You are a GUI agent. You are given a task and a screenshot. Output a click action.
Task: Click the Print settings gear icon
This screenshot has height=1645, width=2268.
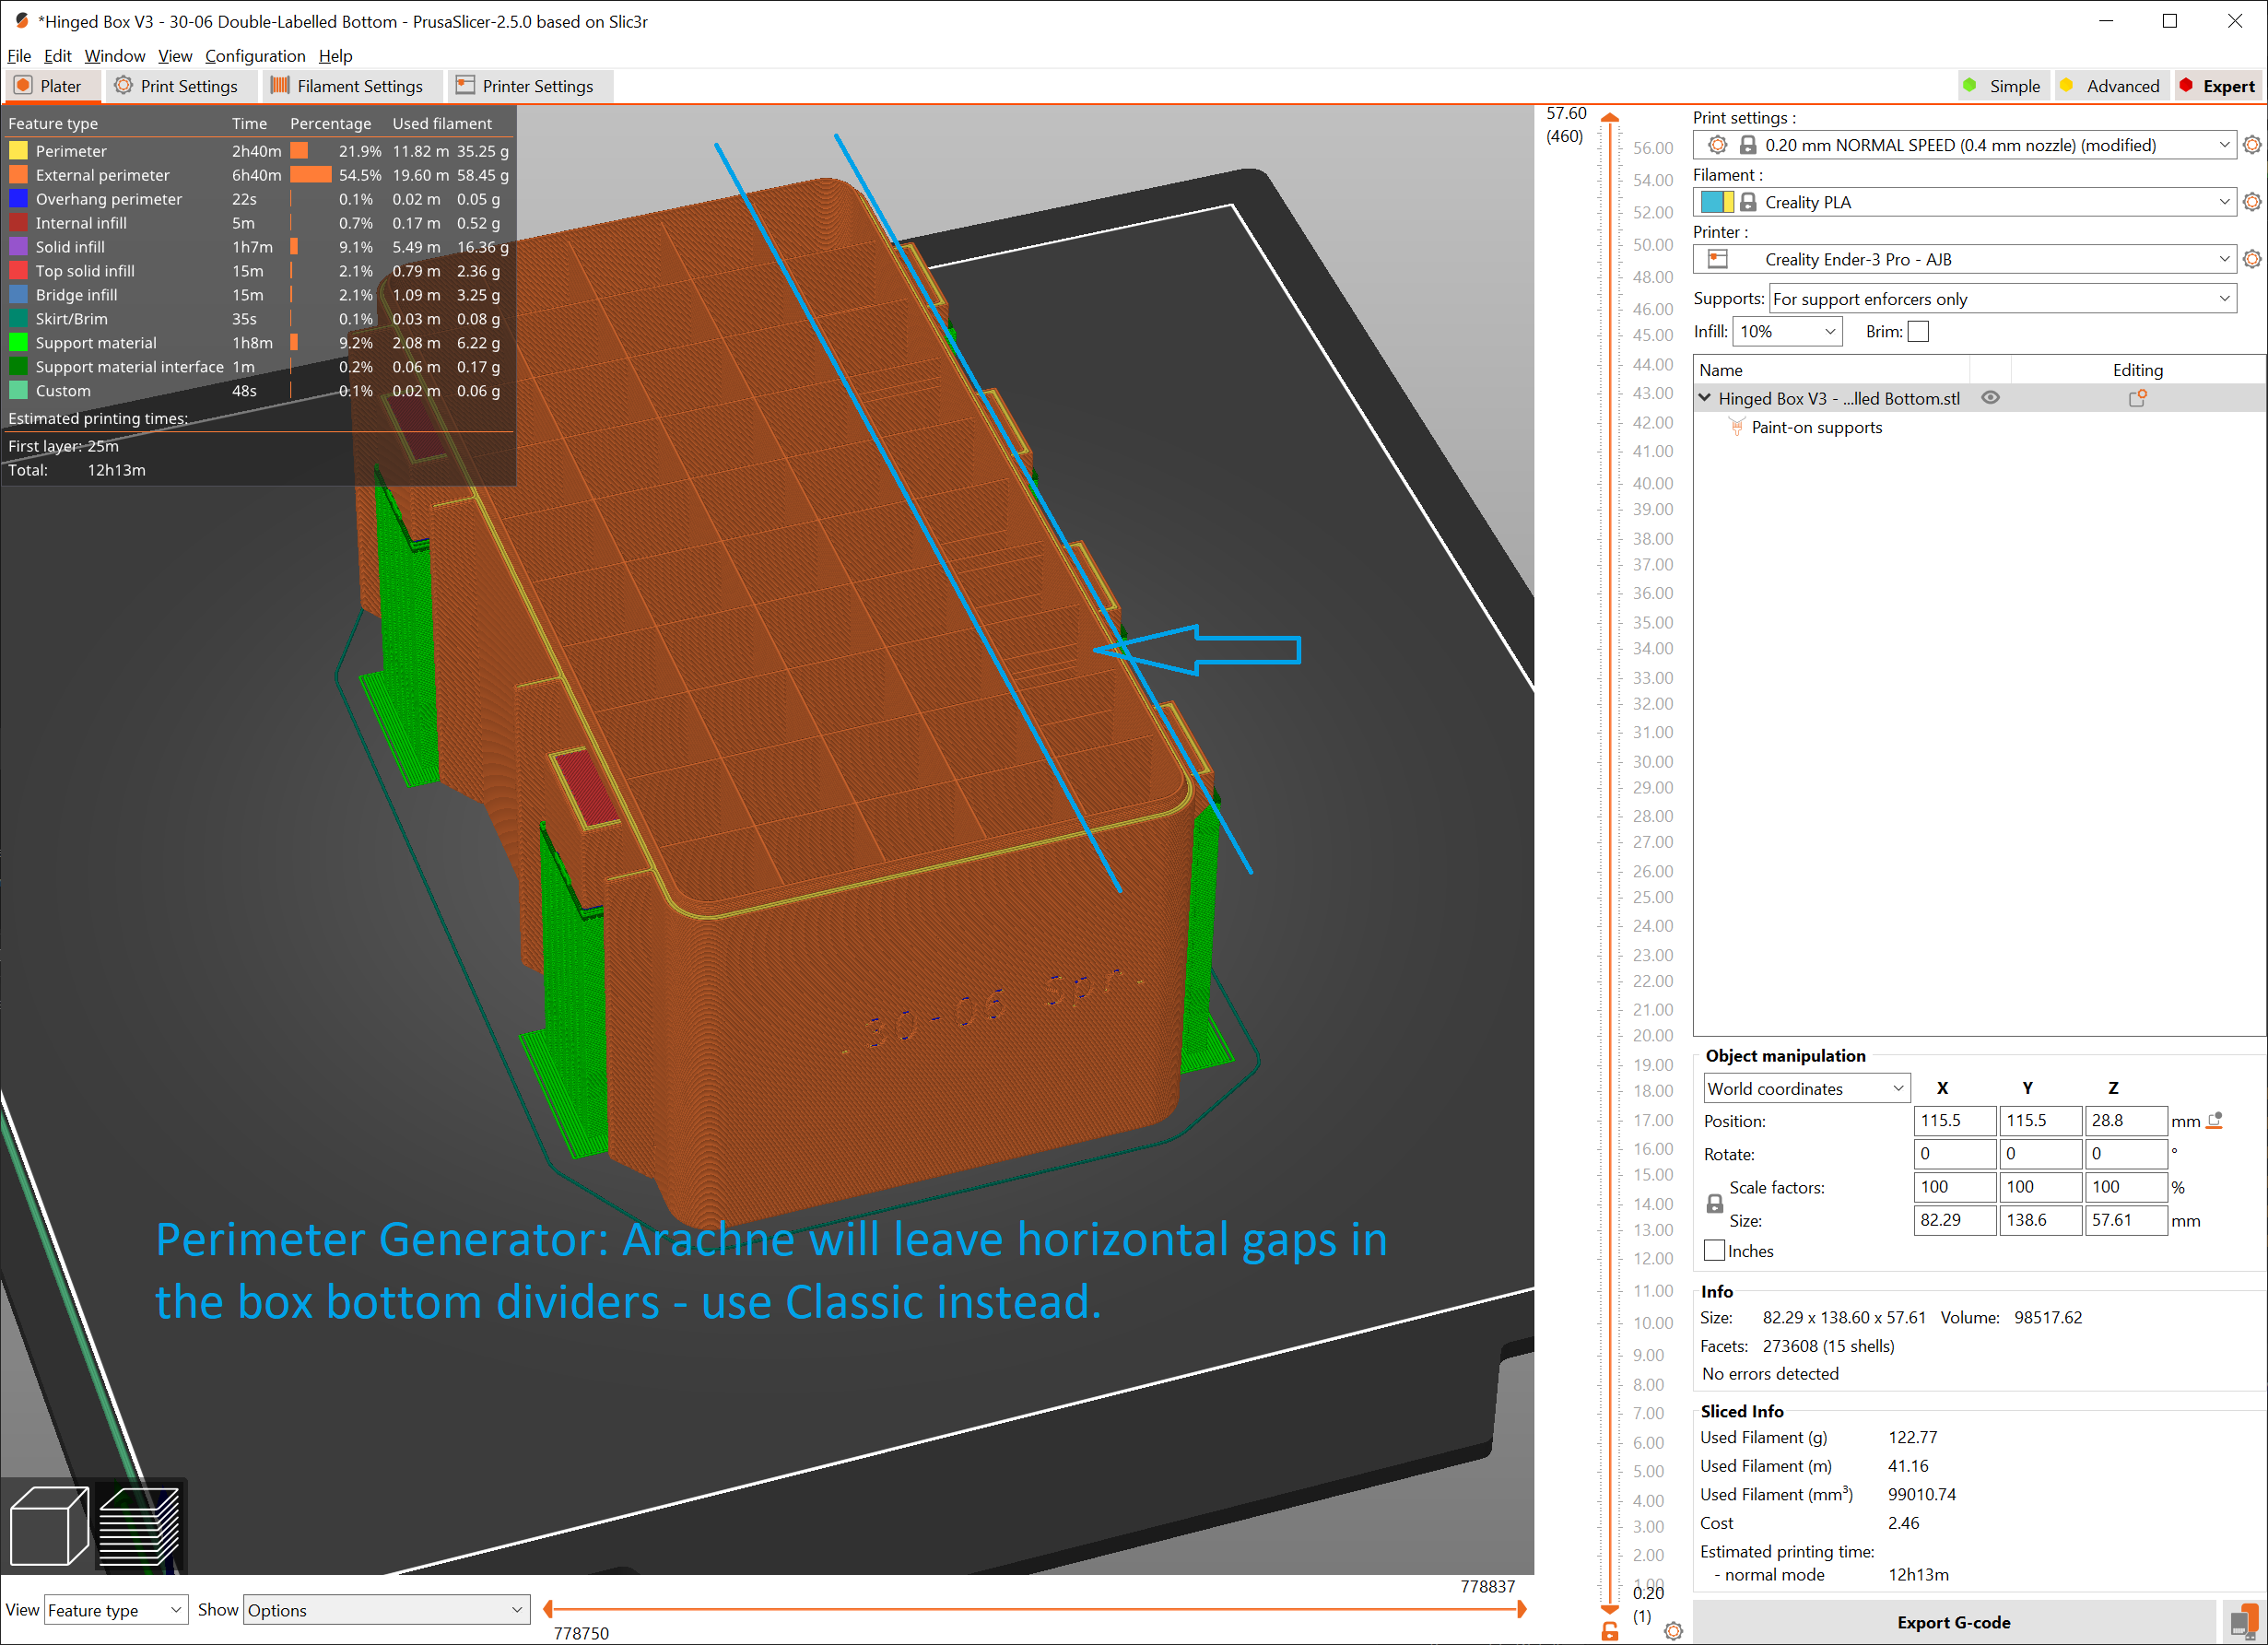pos(2252,145)
